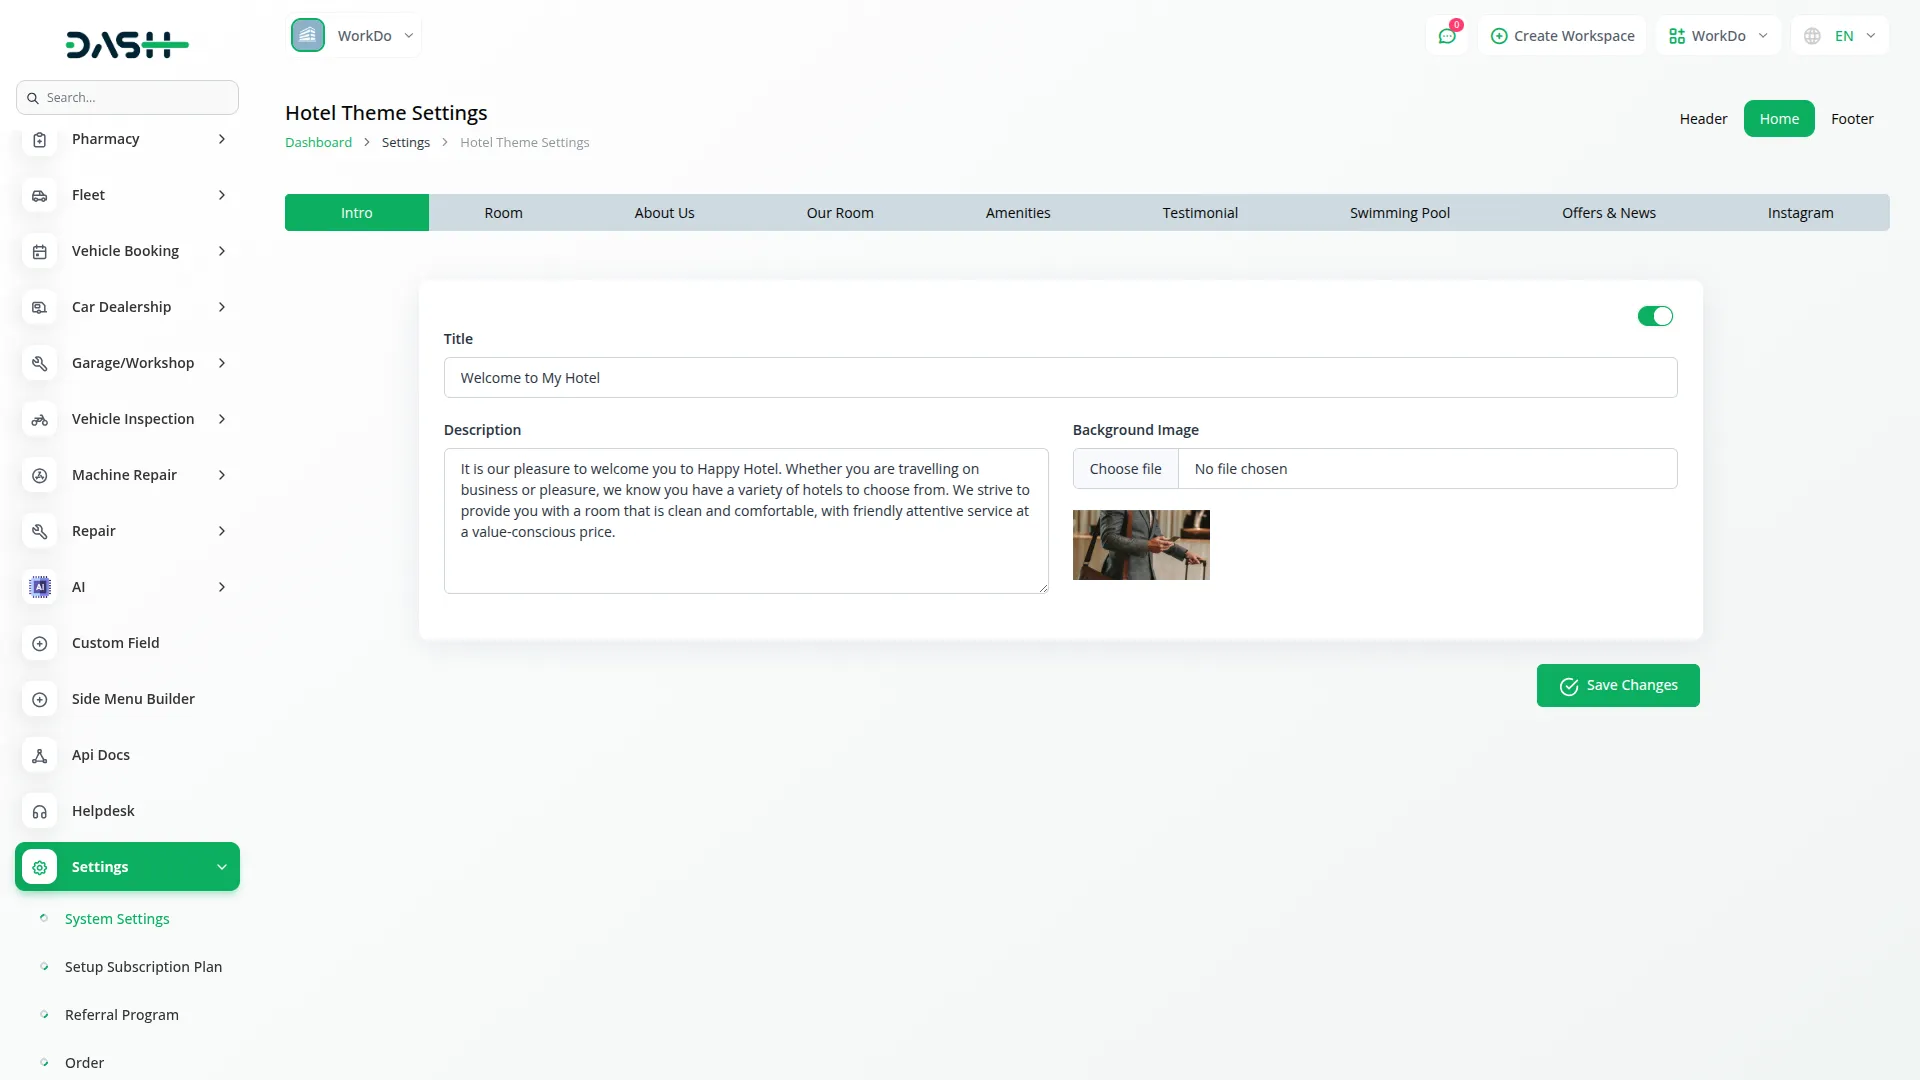The width and height of the screenshot is (1920, 1080).
Task: Select the Fleet icon in sidebar
Action: click(39, 195)
